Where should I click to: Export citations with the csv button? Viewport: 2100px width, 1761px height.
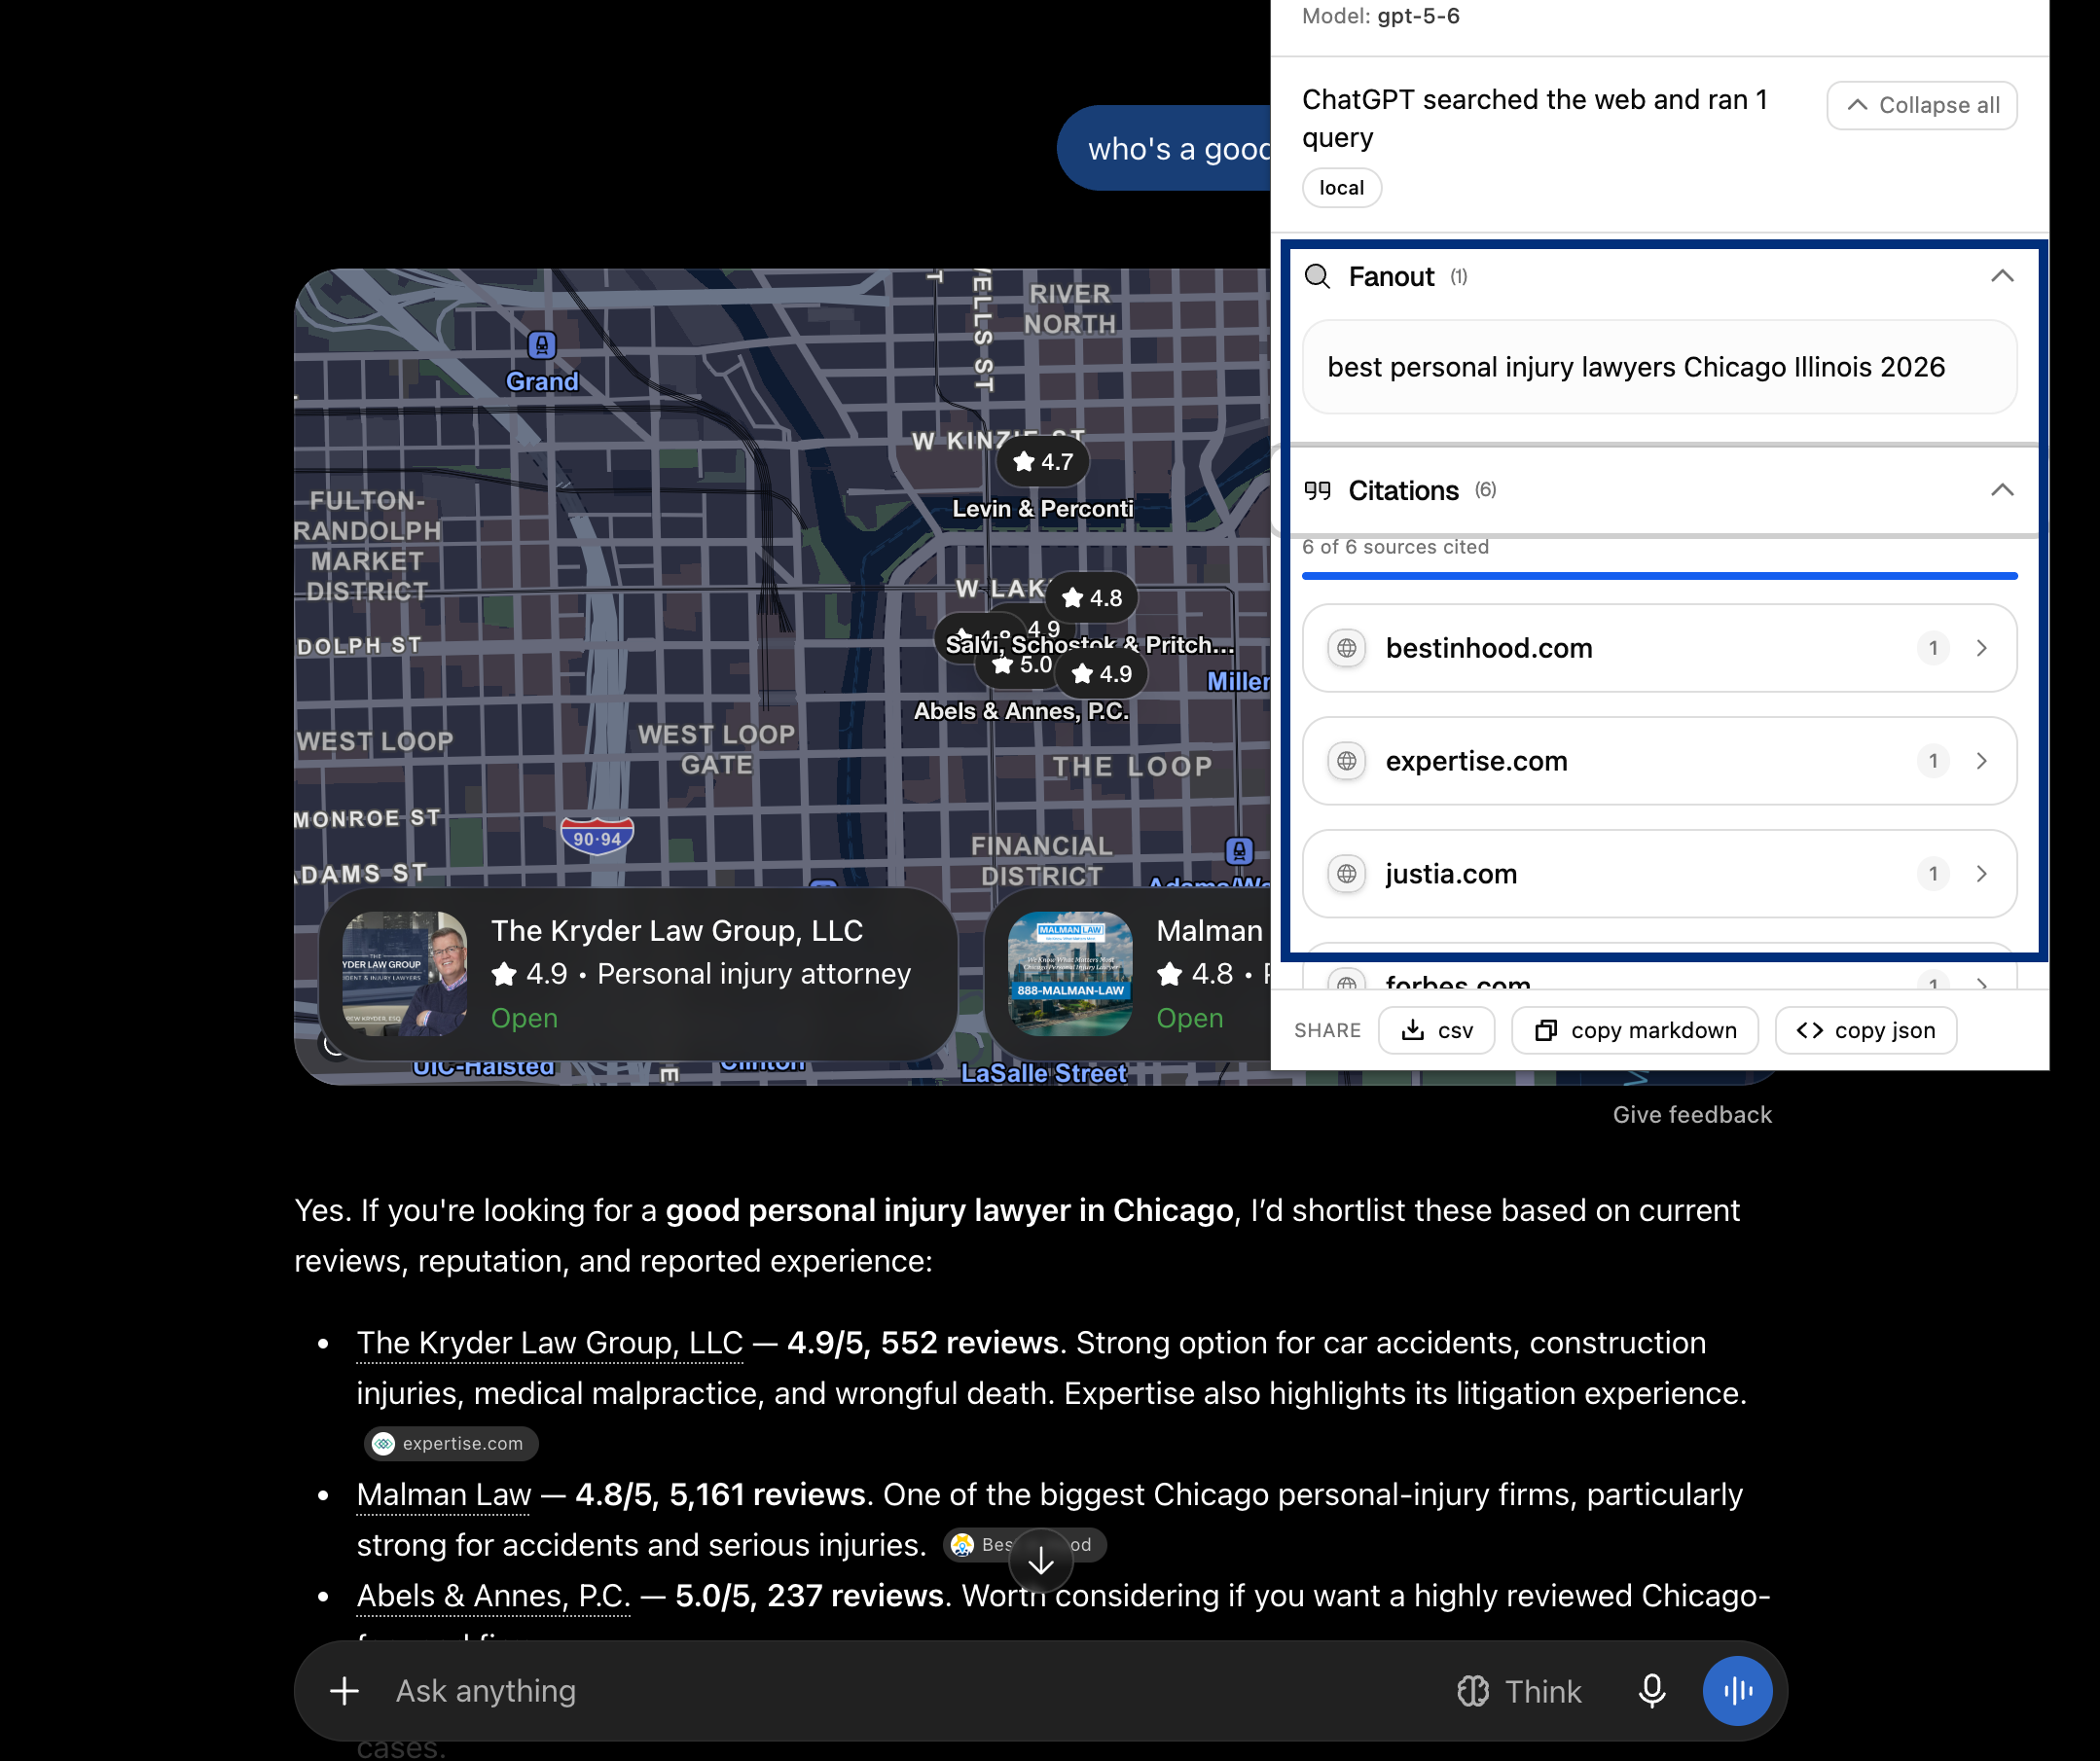point(1437,1030)
